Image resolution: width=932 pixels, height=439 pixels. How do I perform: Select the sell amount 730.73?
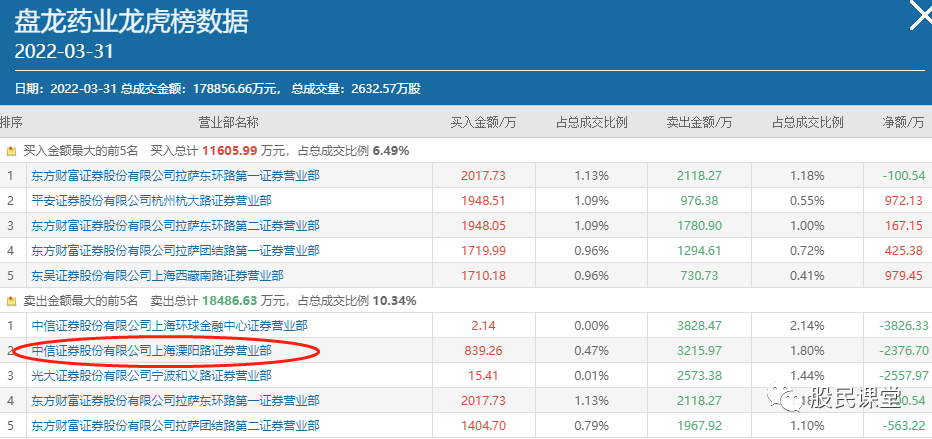[699, 276]
